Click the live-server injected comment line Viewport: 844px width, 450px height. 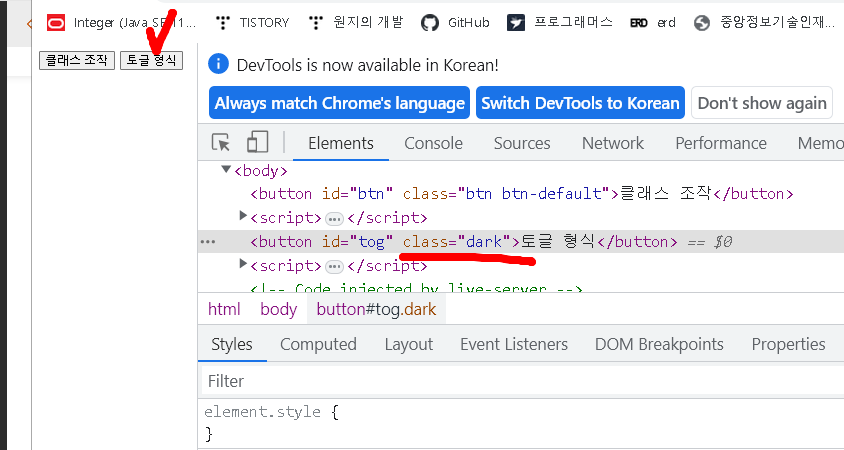[x=416, y=288]
